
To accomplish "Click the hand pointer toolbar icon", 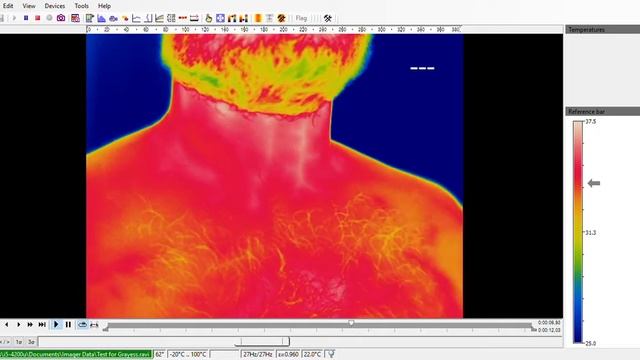I will [209, 18].
